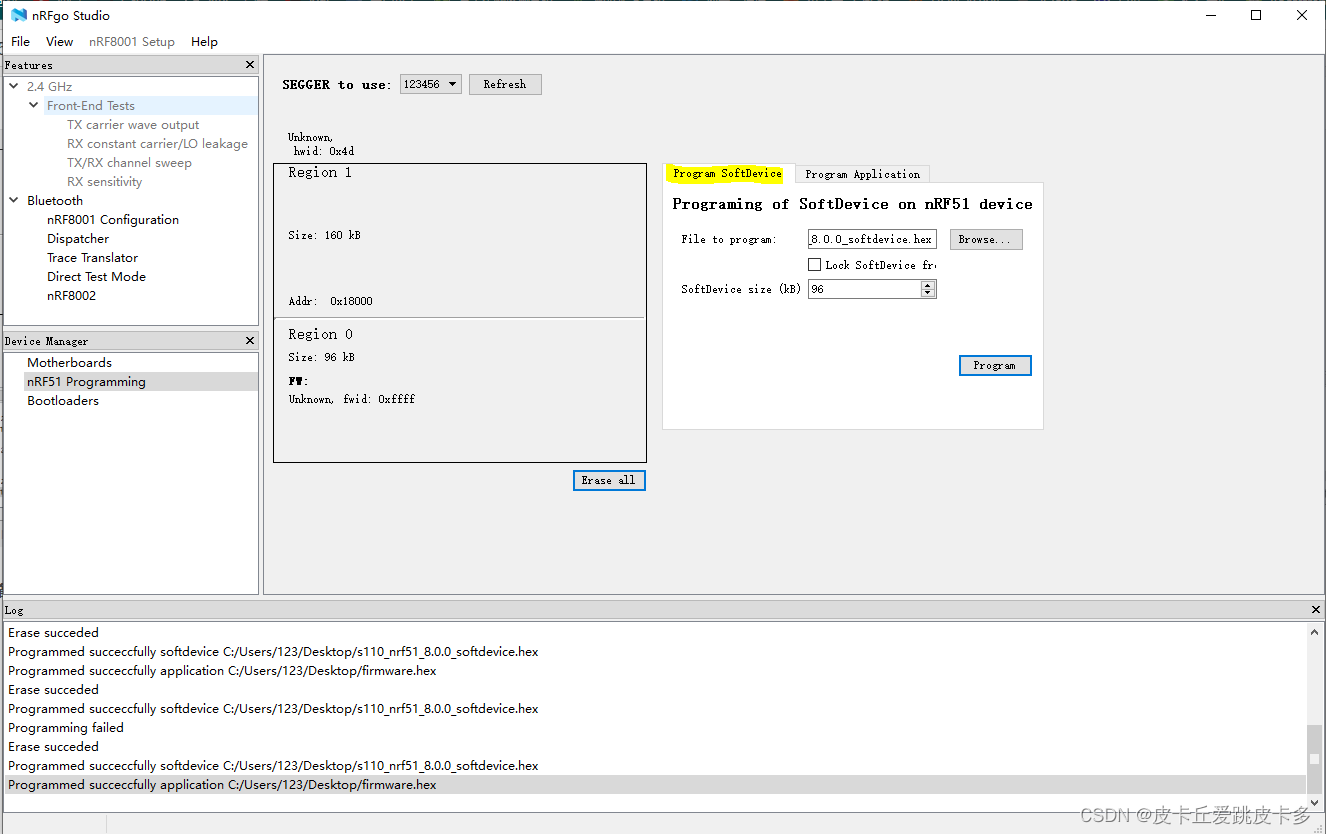The image size is (1326, 834).
Task: Open Trace Translator
Action: pos(92,258)
